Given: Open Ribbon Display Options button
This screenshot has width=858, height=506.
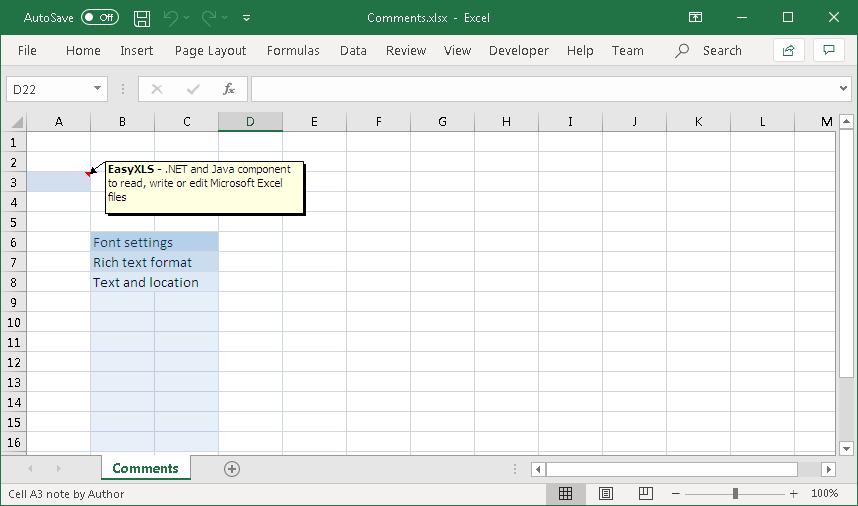Looking at the screenshot, I should click(x=696, y=18).
